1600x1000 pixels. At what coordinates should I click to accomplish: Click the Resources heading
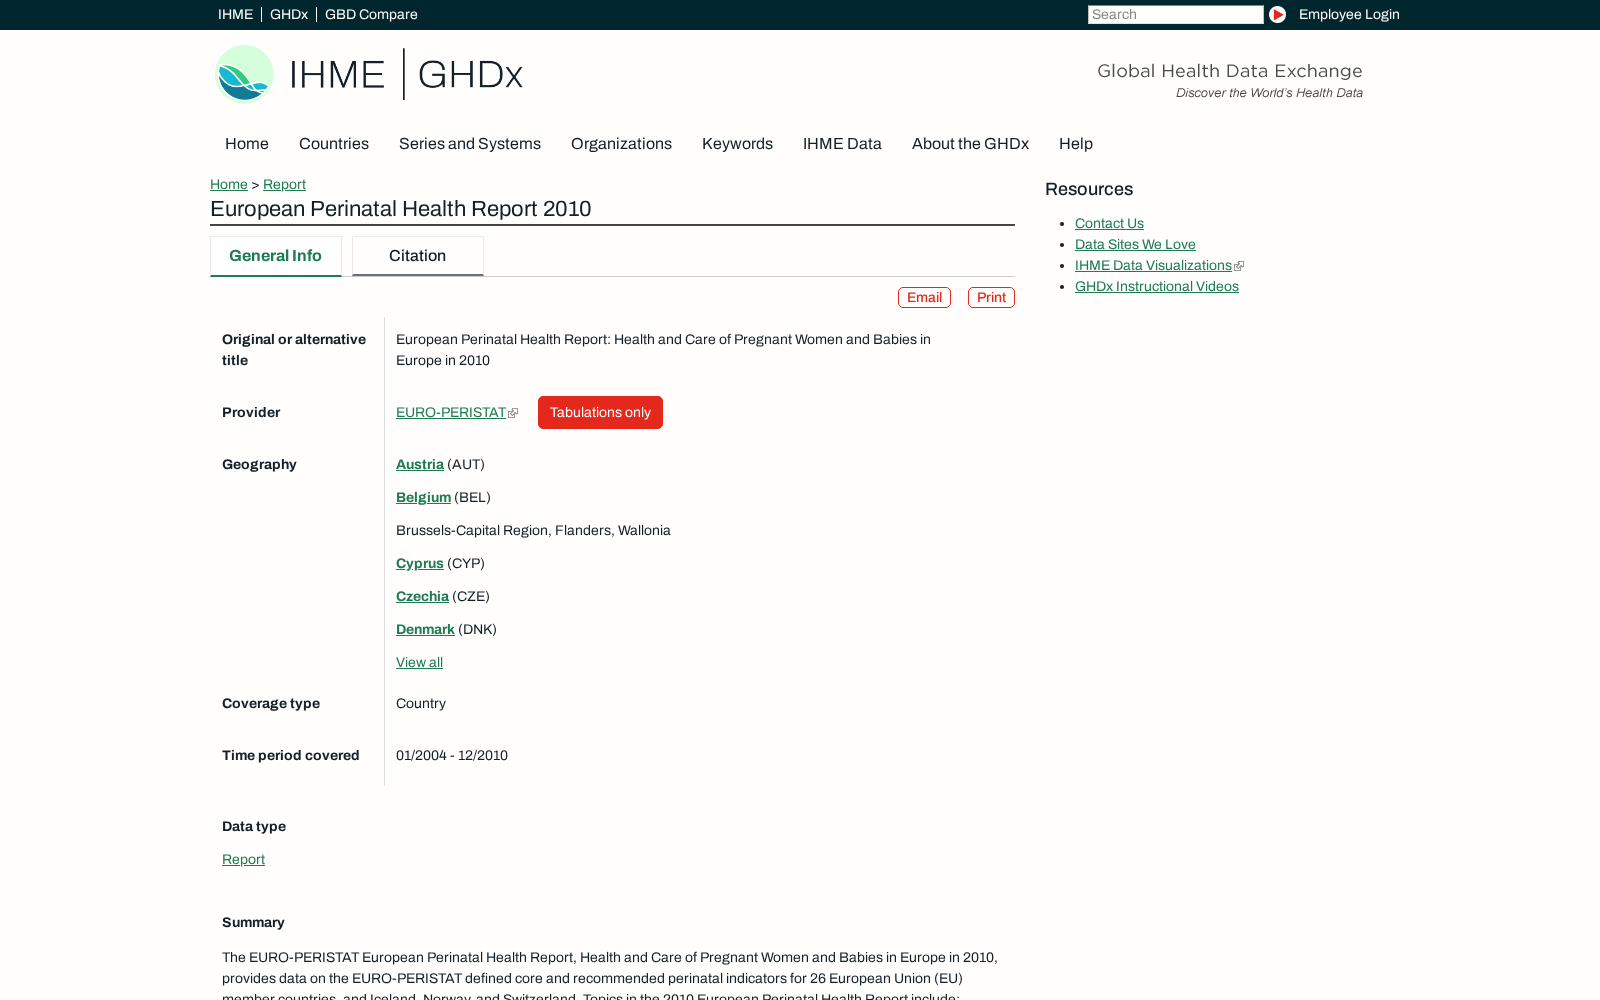[1089, 190]
